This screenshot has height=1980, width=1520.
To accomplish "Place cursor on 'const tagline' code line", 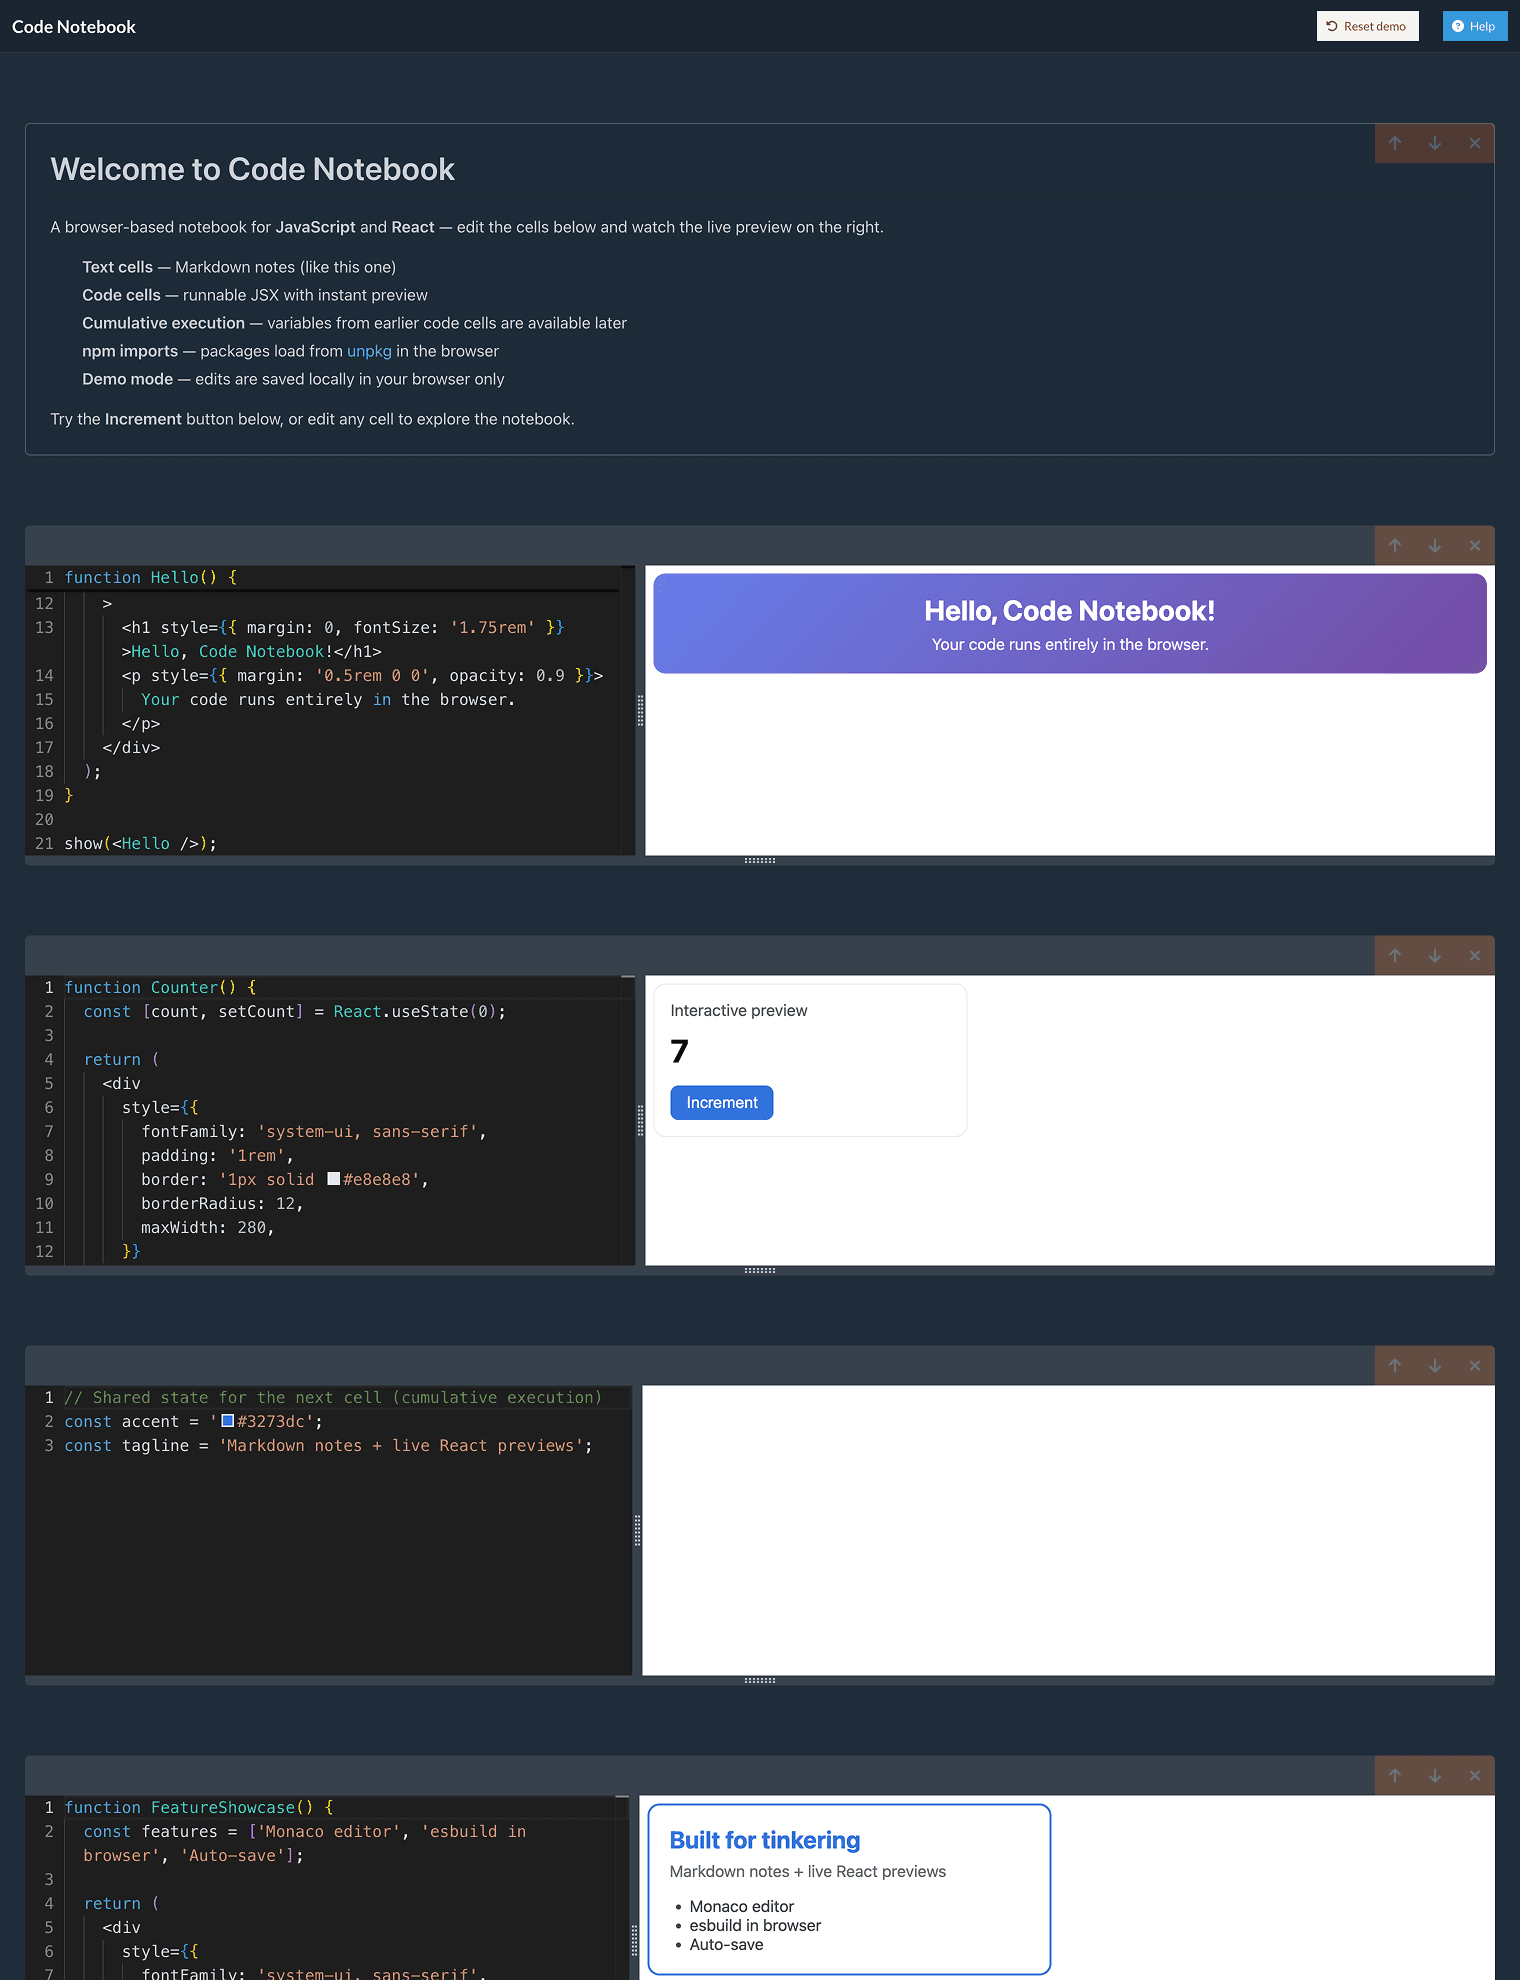I will (x=329, y=1445).
